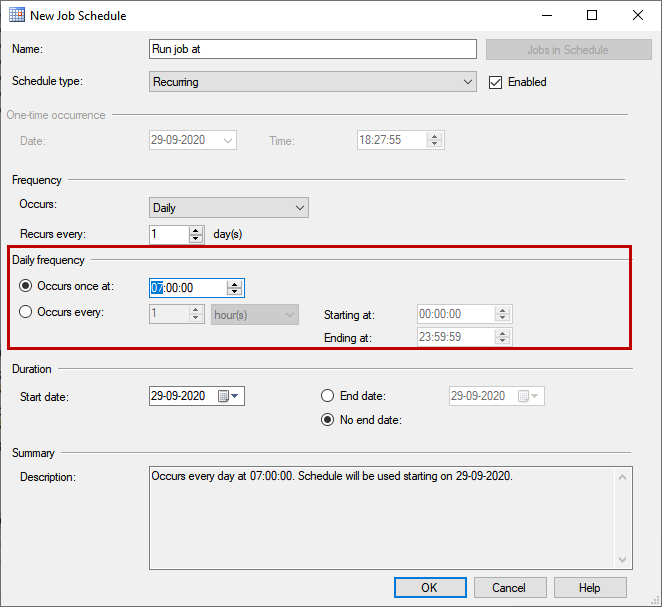
Task: Decrease the Occurs once at time
Action: coord(234,292)
